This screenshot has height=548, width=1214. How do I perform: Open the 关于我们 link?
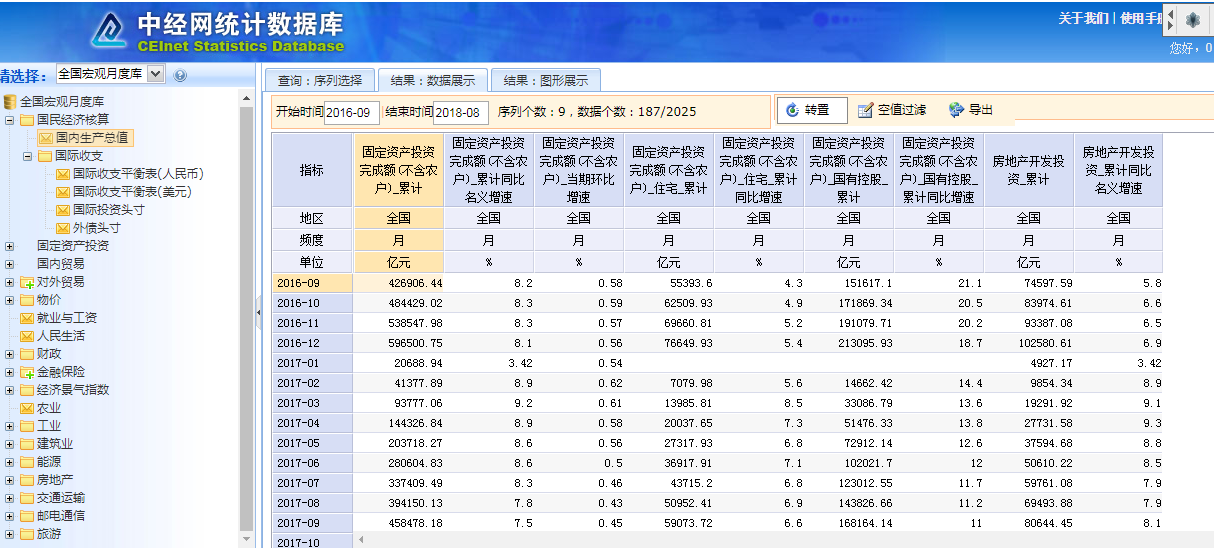click(1083, 18)
